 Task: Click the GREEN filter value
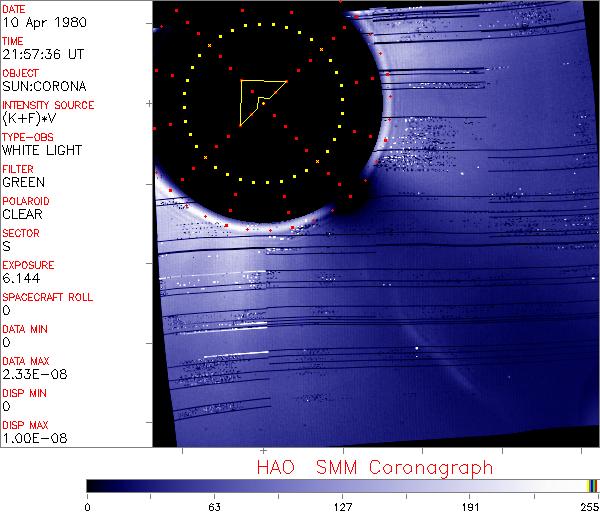(x=23, y=182)
